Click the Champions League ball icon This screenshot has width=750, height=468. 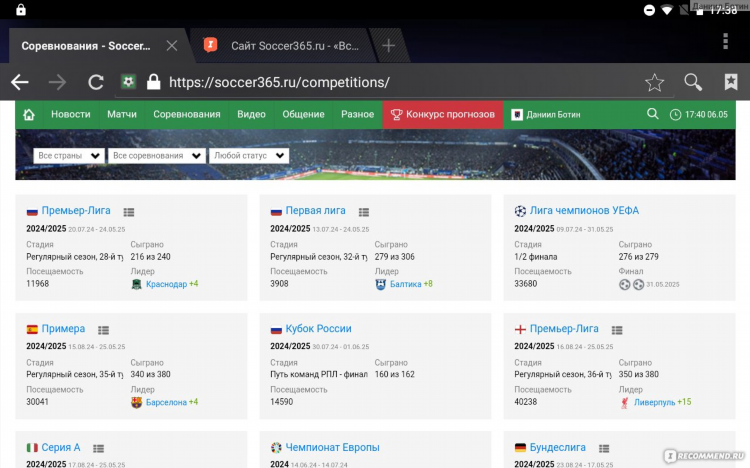point(520,211)
